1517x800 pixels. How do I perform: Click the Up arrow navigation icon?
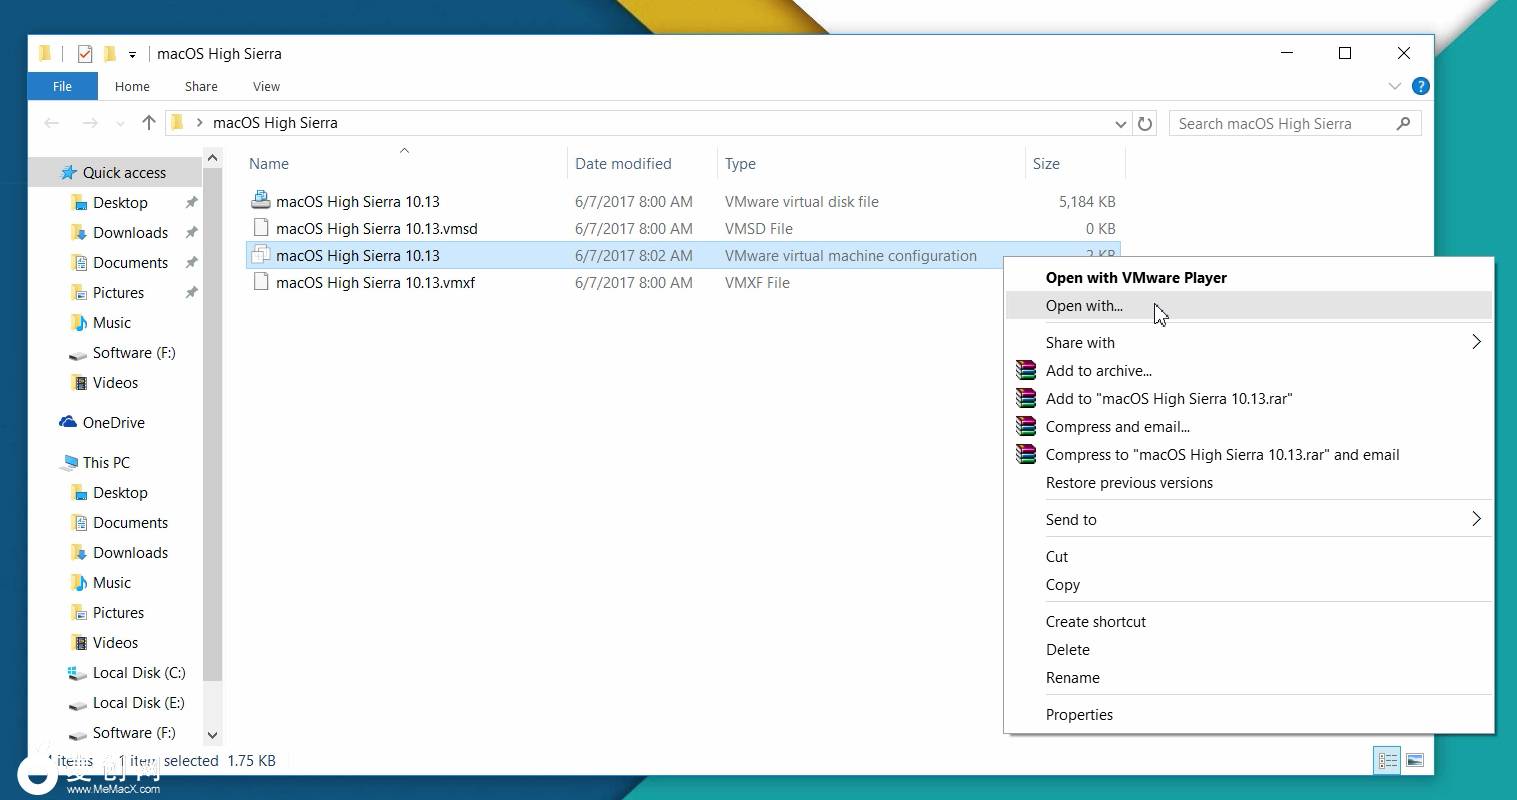(149, 122)
